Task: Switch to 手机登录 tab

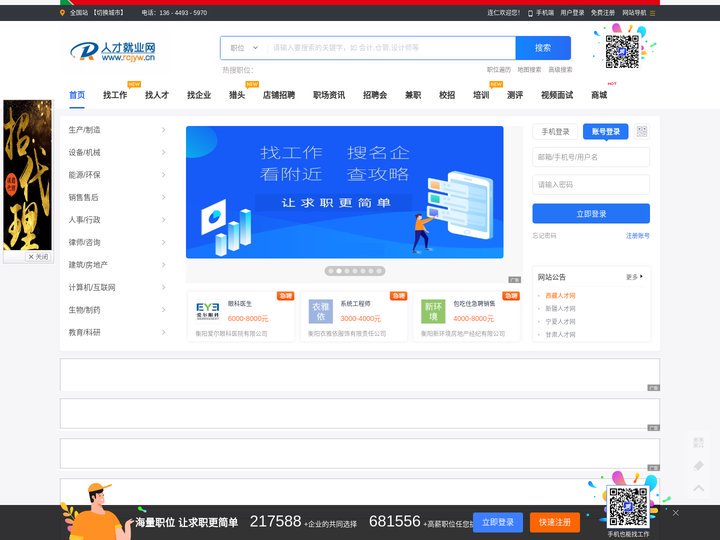Action: coord(556,132)
